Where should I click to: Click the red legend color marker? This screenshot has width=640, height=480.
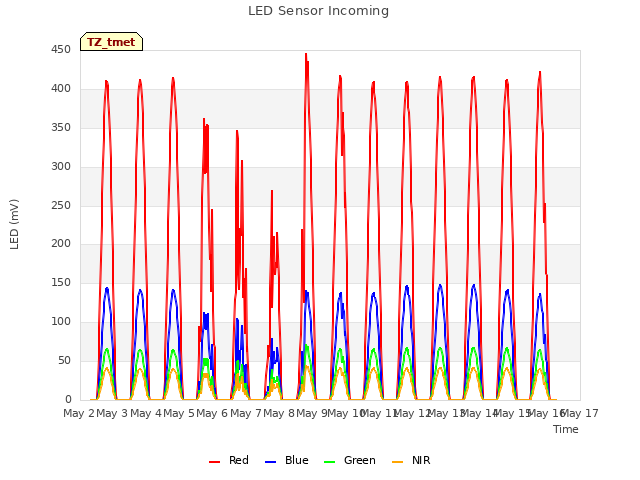point(214,462)
